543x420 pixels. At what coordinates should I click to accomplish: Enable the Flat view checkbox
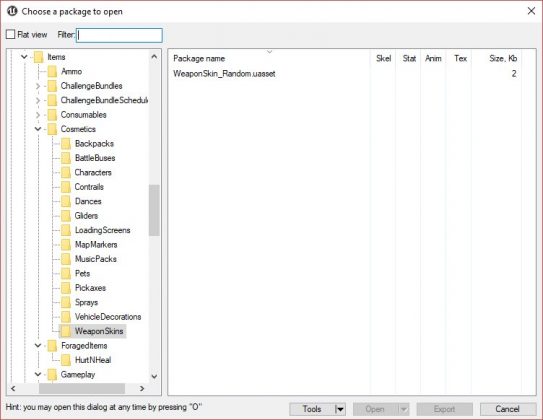click(11, 34)
